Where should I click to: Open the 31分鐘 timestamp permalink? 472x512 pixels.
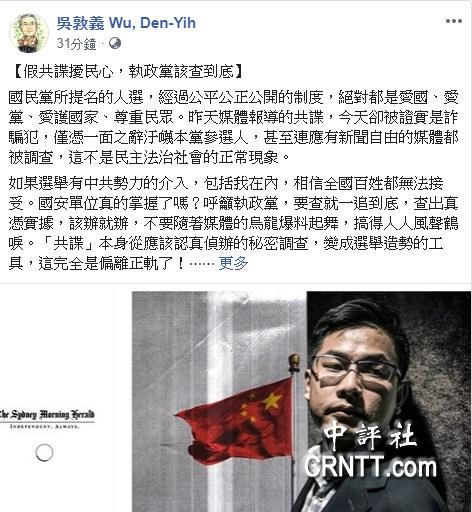click(x=76, y=44)
